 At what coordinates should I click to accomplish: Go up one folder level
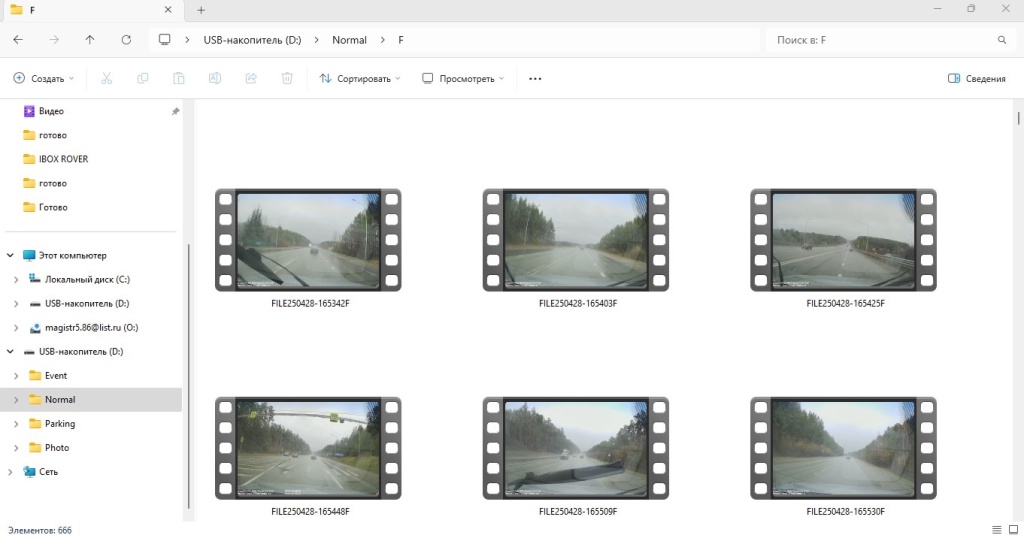pos(90,40)
